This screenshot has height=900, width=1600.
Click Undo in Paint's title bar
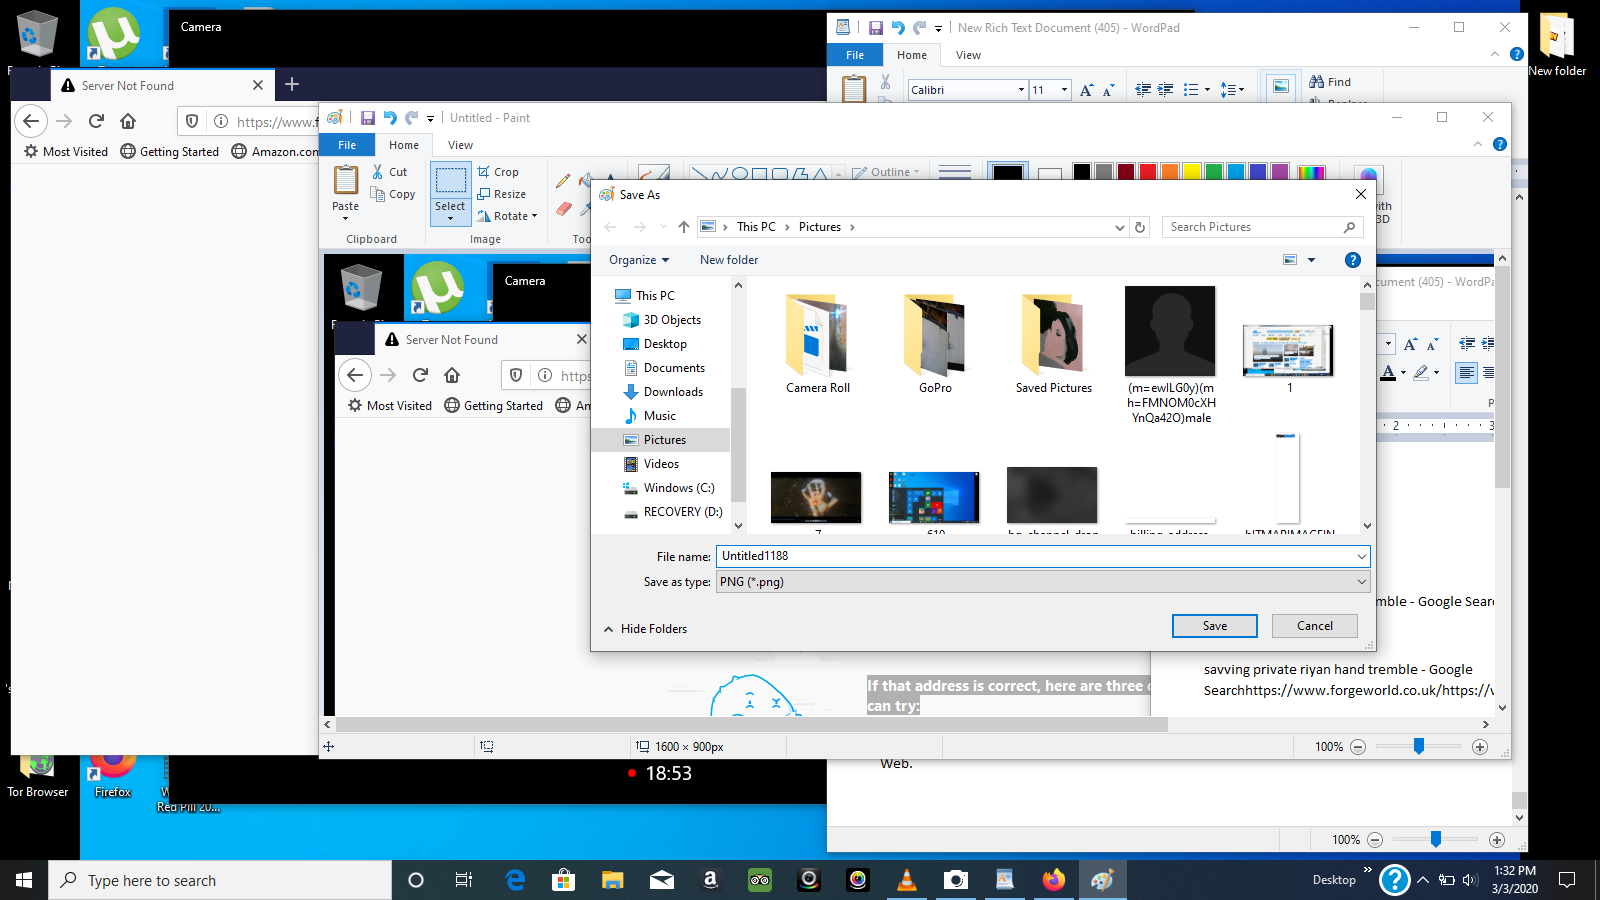[390, 118]
